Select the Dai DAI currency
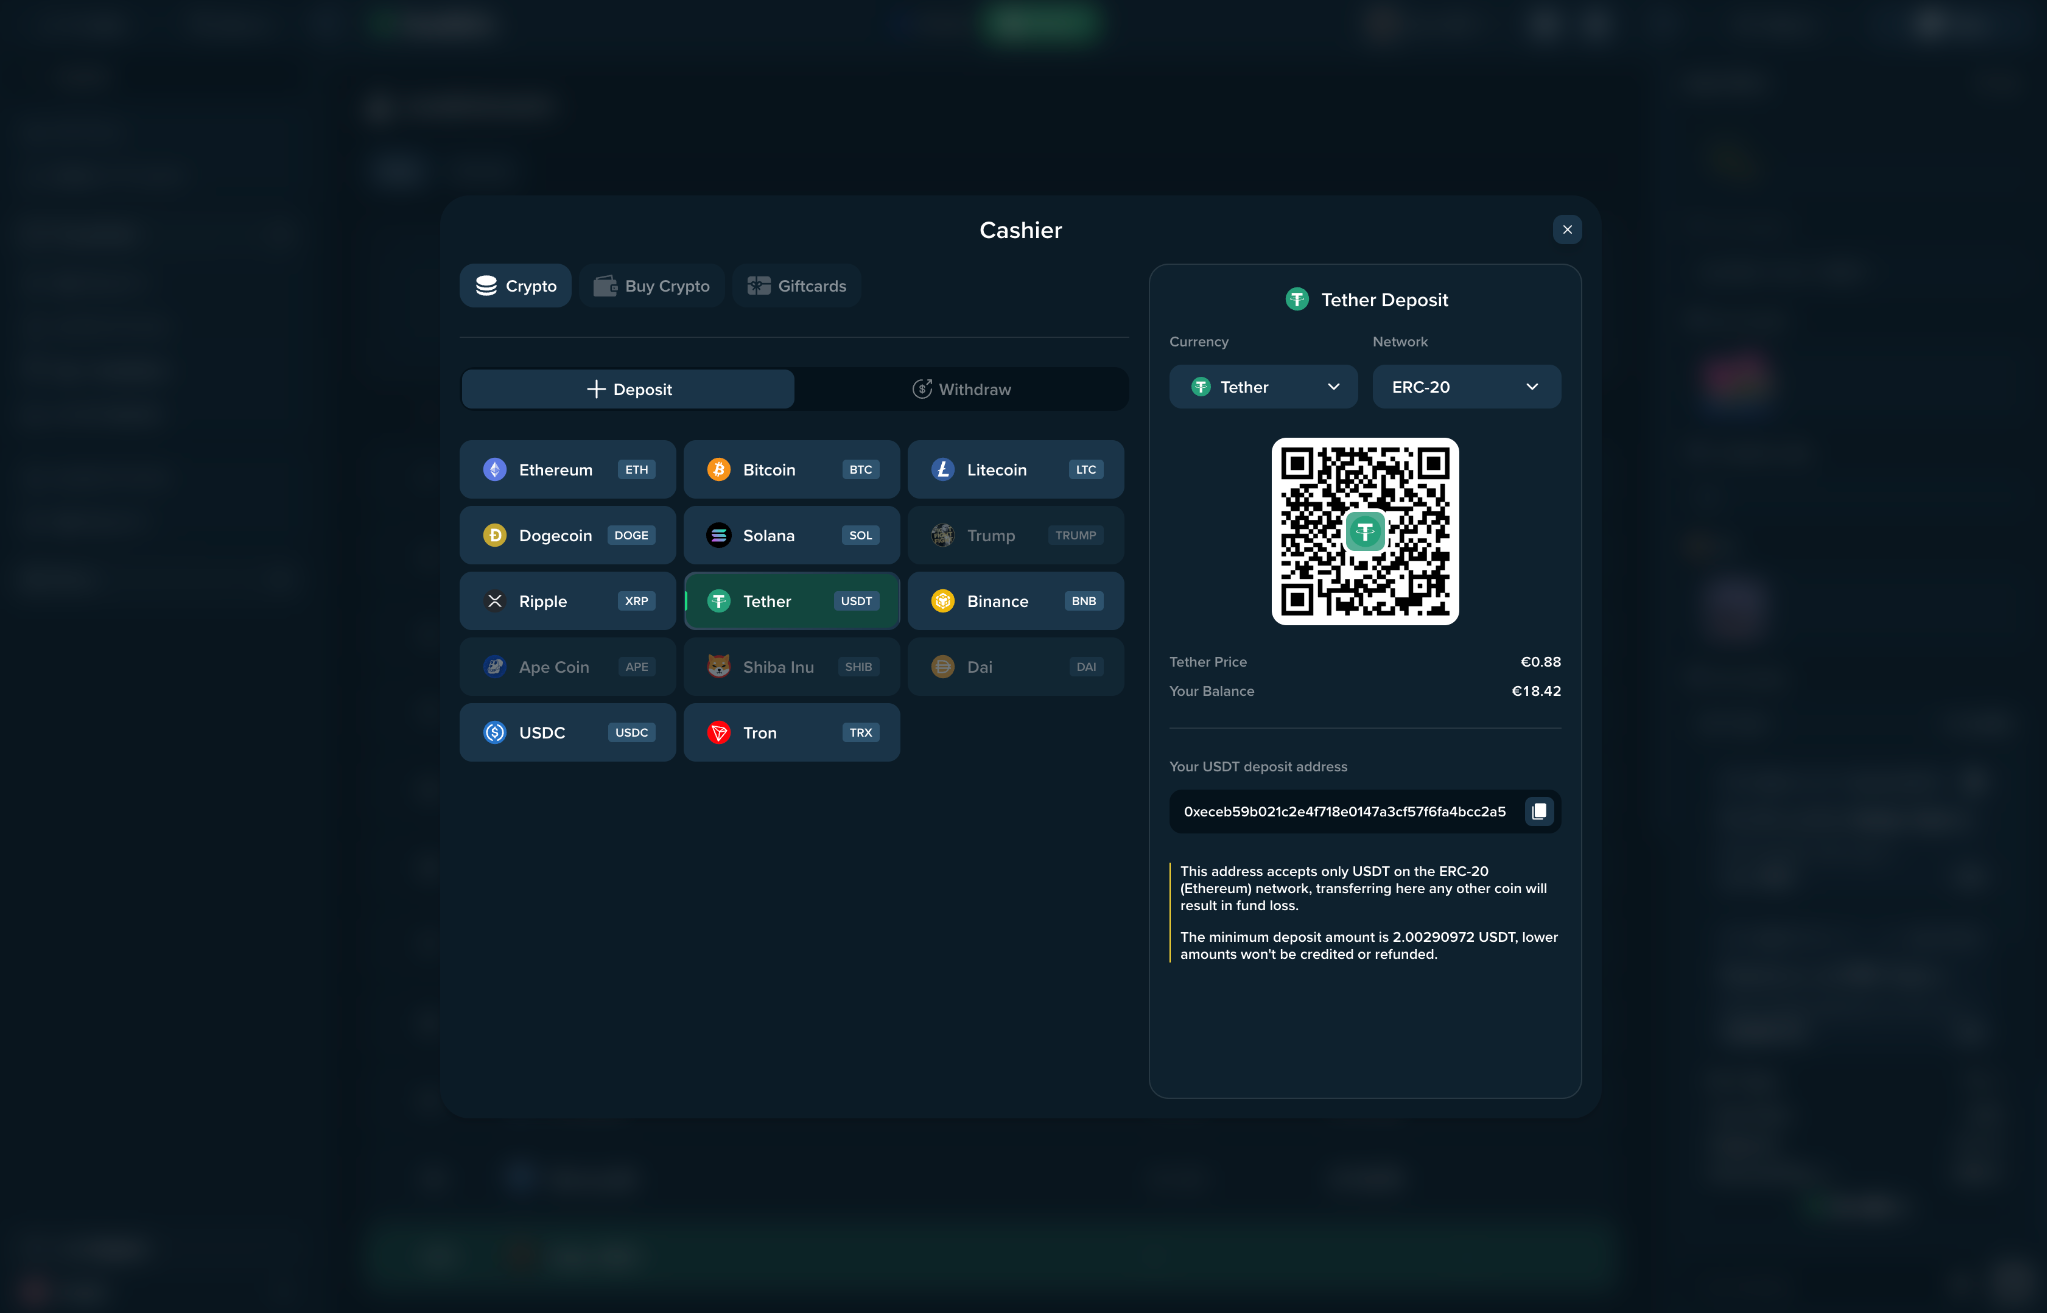Viewport: 2047px width, 1313px height. click(1016, 667)
